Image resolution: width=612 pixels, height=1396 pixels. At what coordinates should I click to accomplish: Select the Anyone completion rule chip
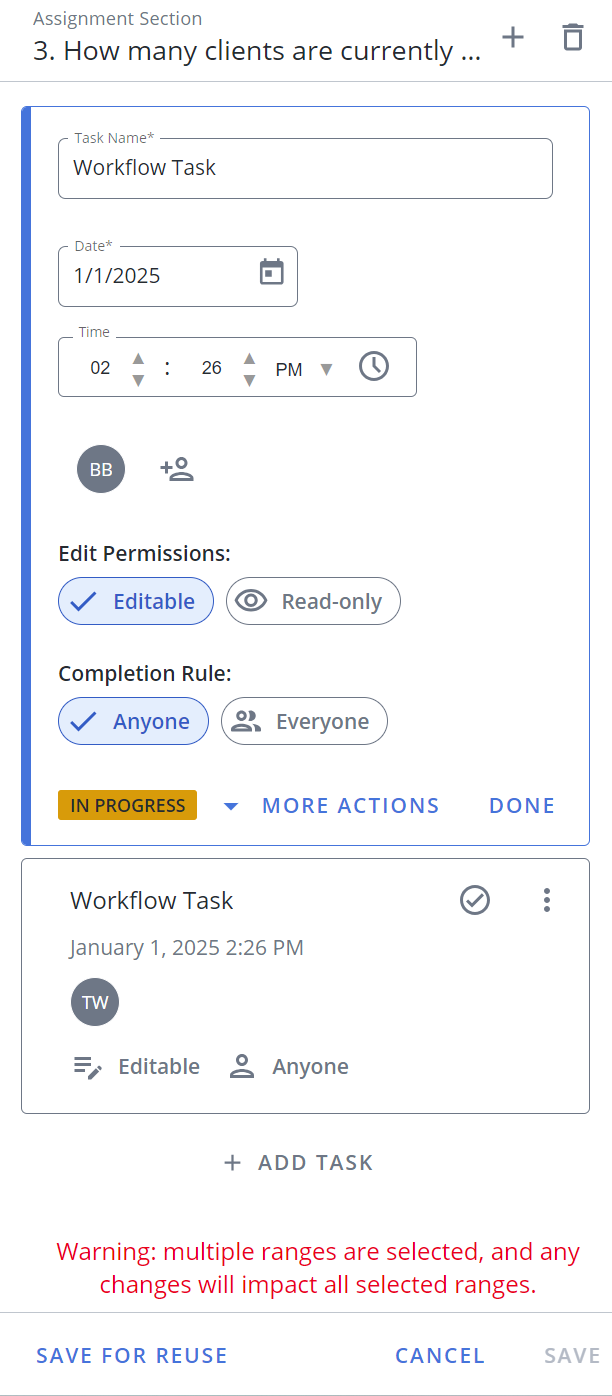click(x=133, y=721)
